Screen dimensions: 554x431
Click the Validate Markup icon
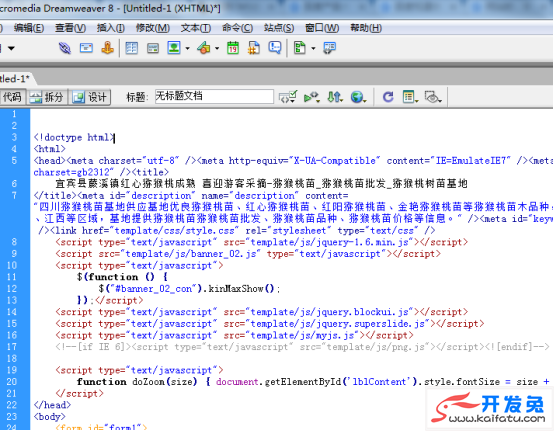pos(312,96)
